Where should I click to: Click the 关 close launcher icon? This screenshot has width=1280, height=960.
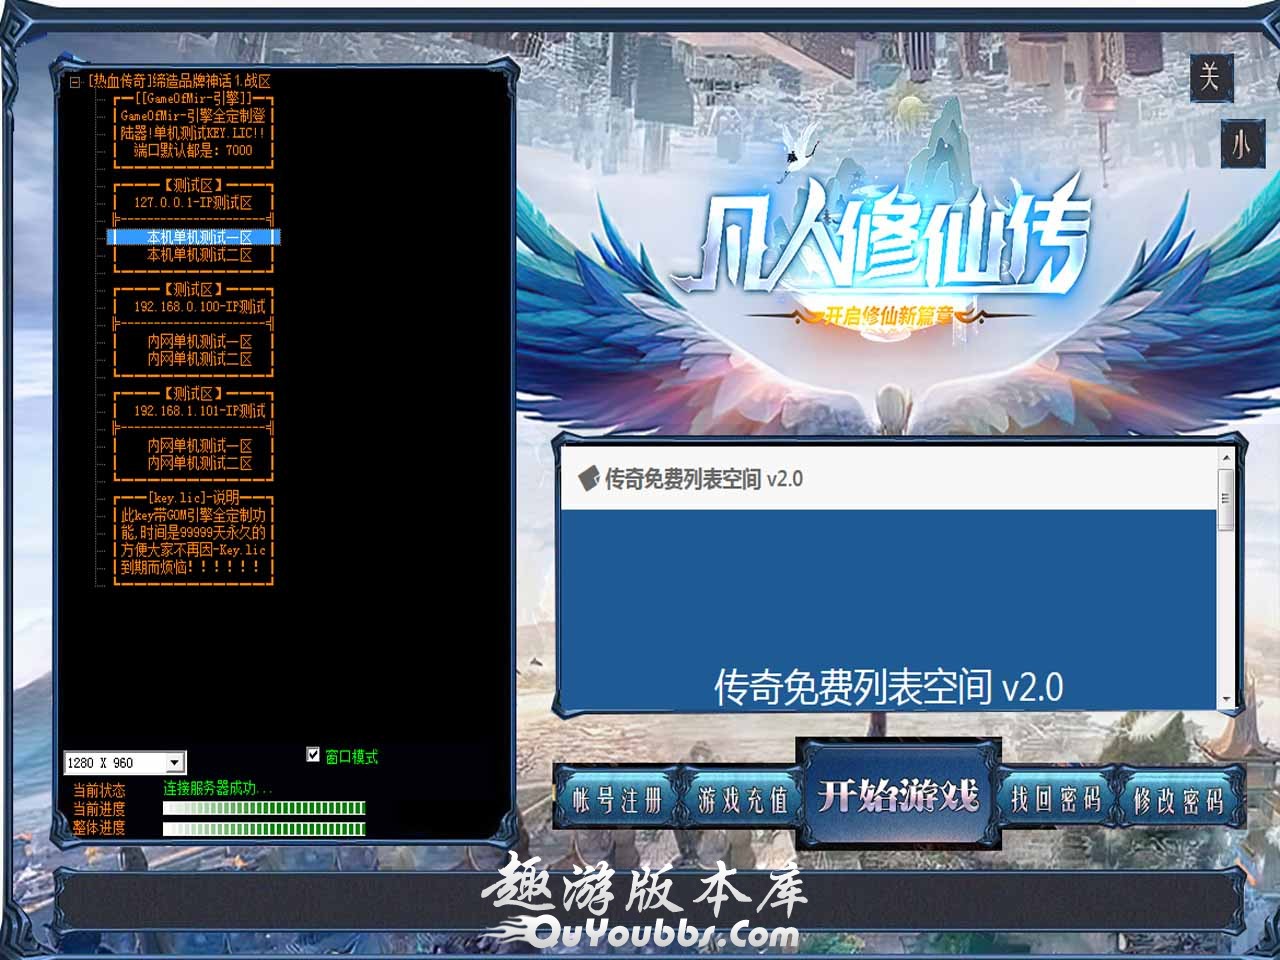point(1210,77)
